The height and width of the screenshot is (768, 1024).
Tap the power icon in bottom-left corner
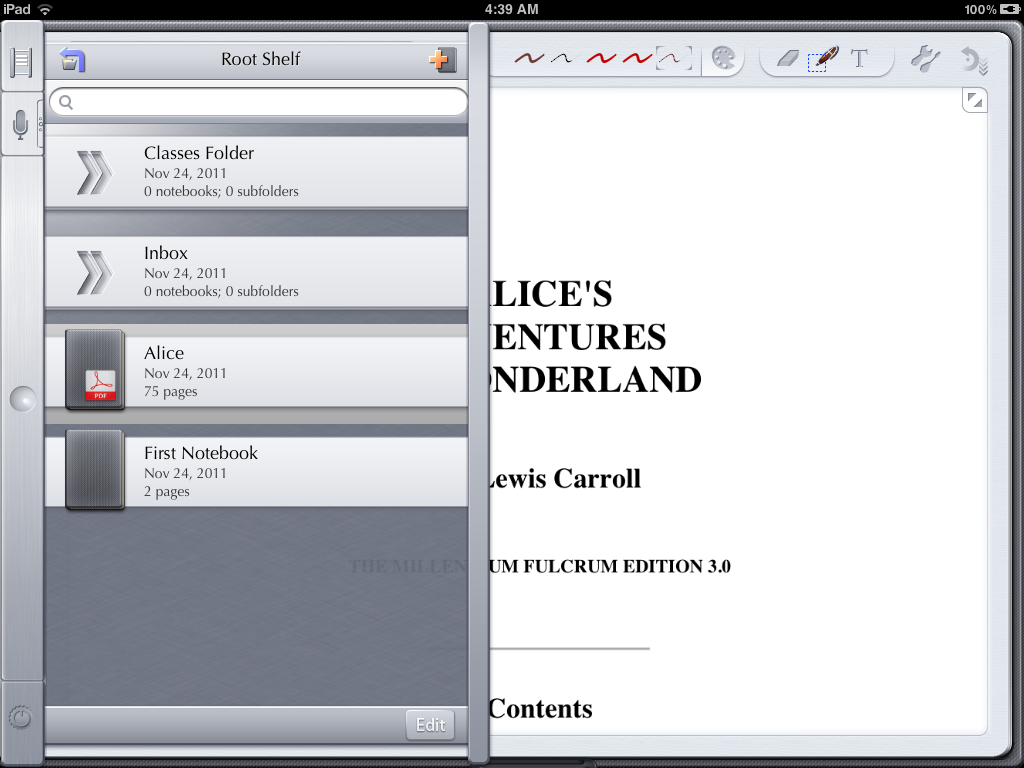click(x=21, y=718)
